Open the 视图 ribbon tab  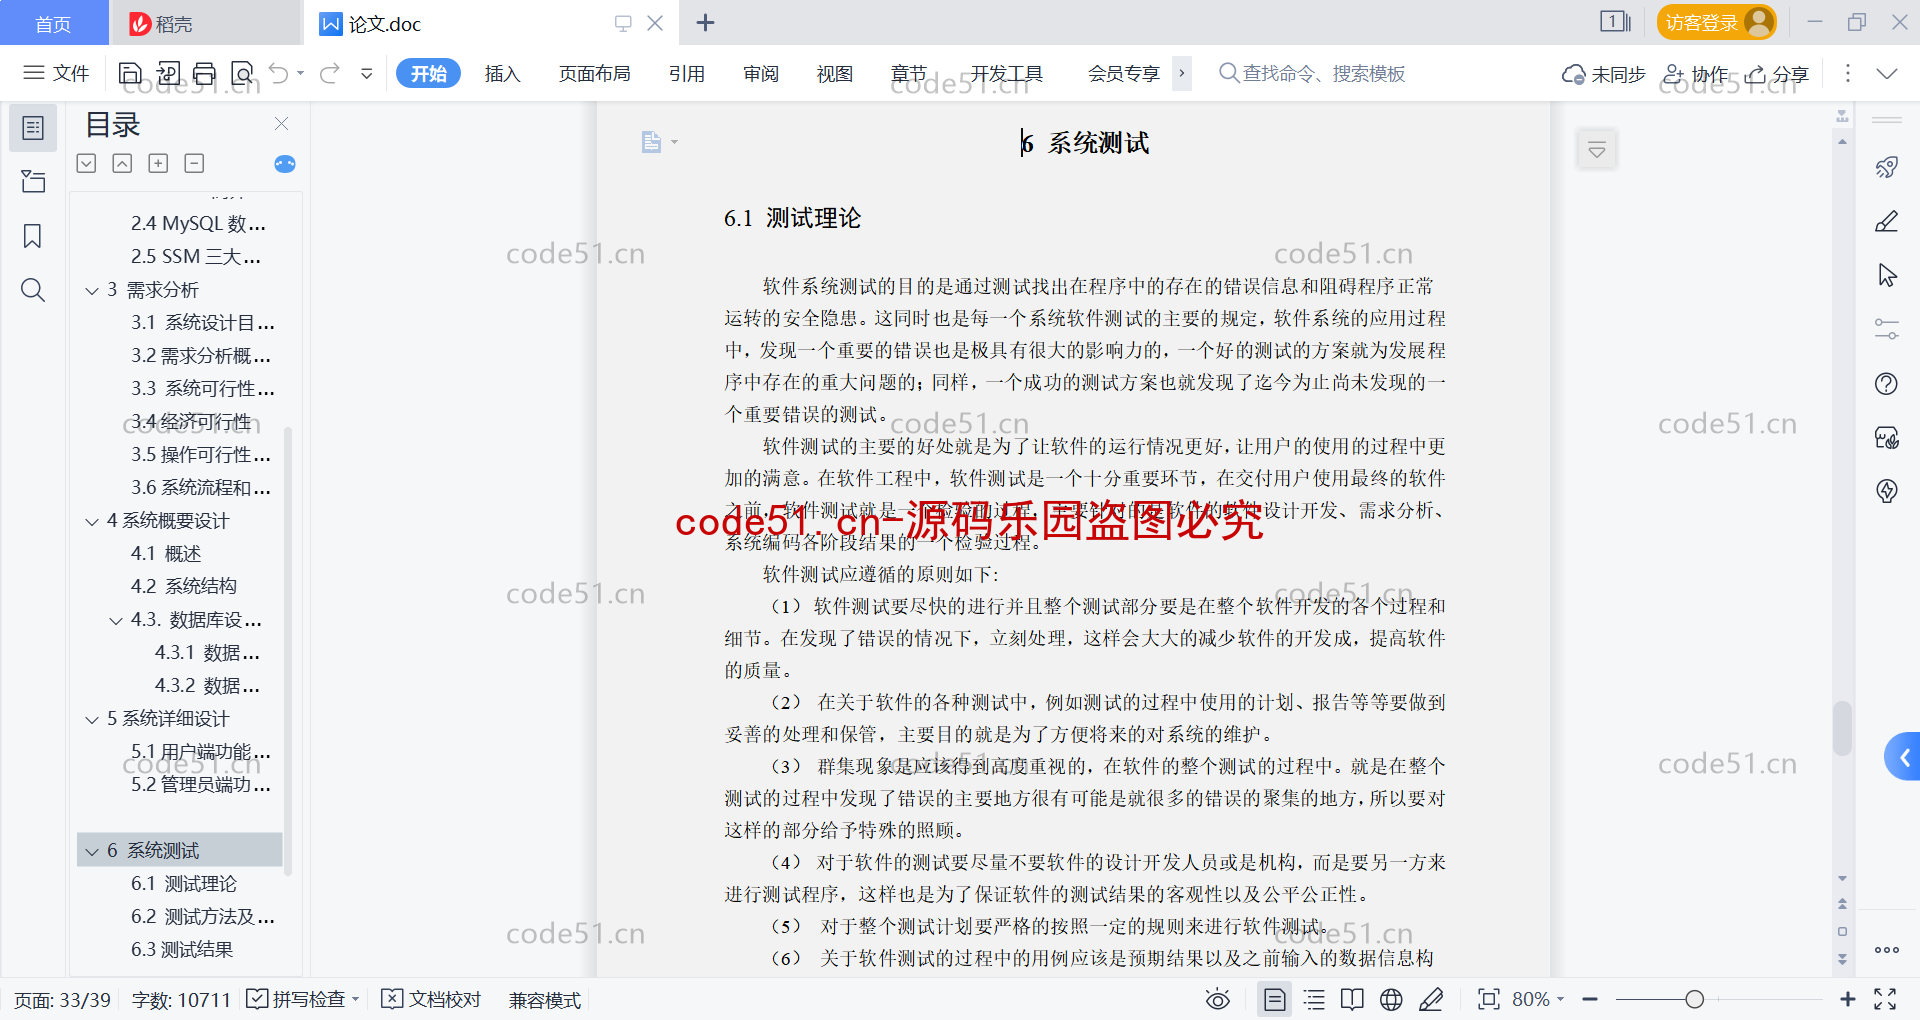point(835,73)
